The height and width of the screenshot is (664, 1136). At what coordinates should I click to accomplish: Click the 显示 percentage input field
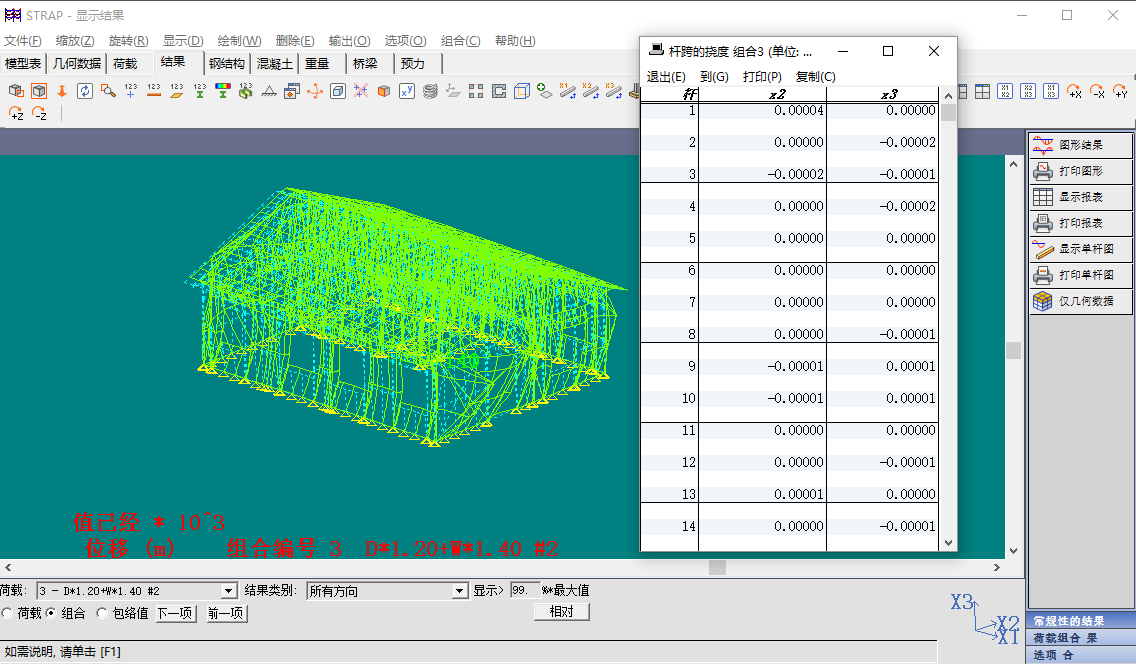coord(524,591)
